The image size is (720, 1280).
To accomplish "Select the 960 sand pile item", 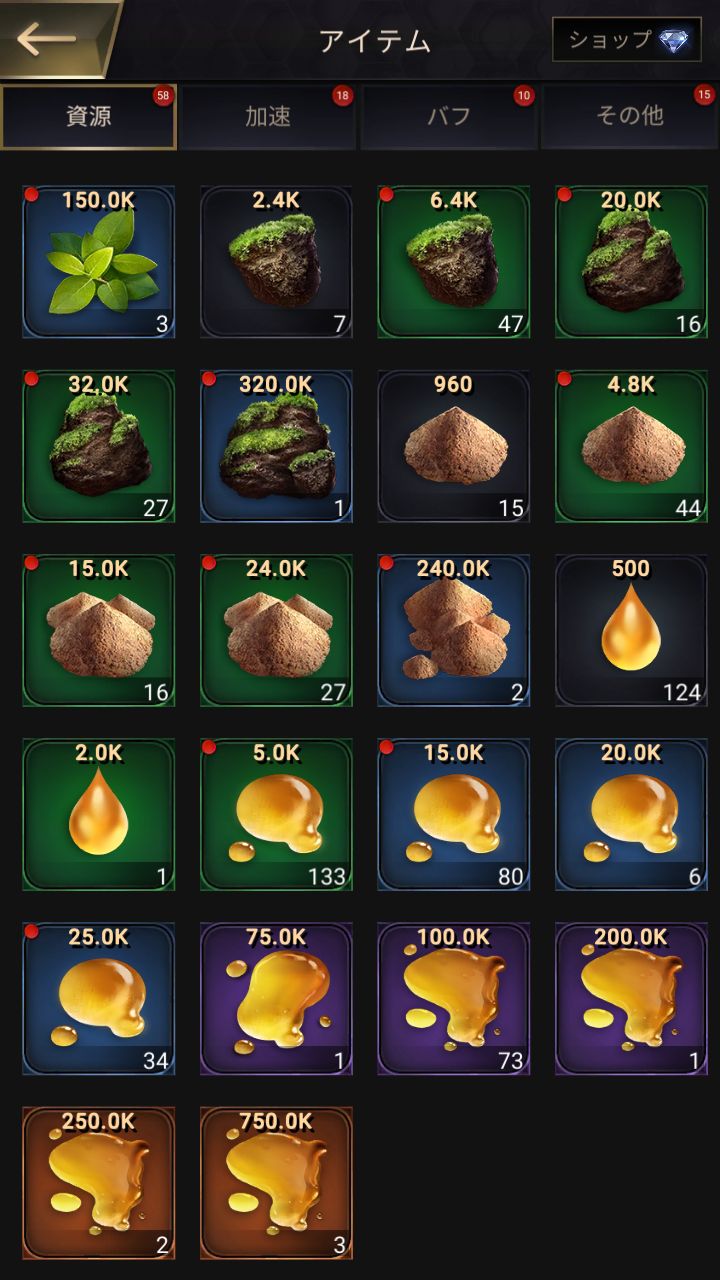I will pos(454,446).
